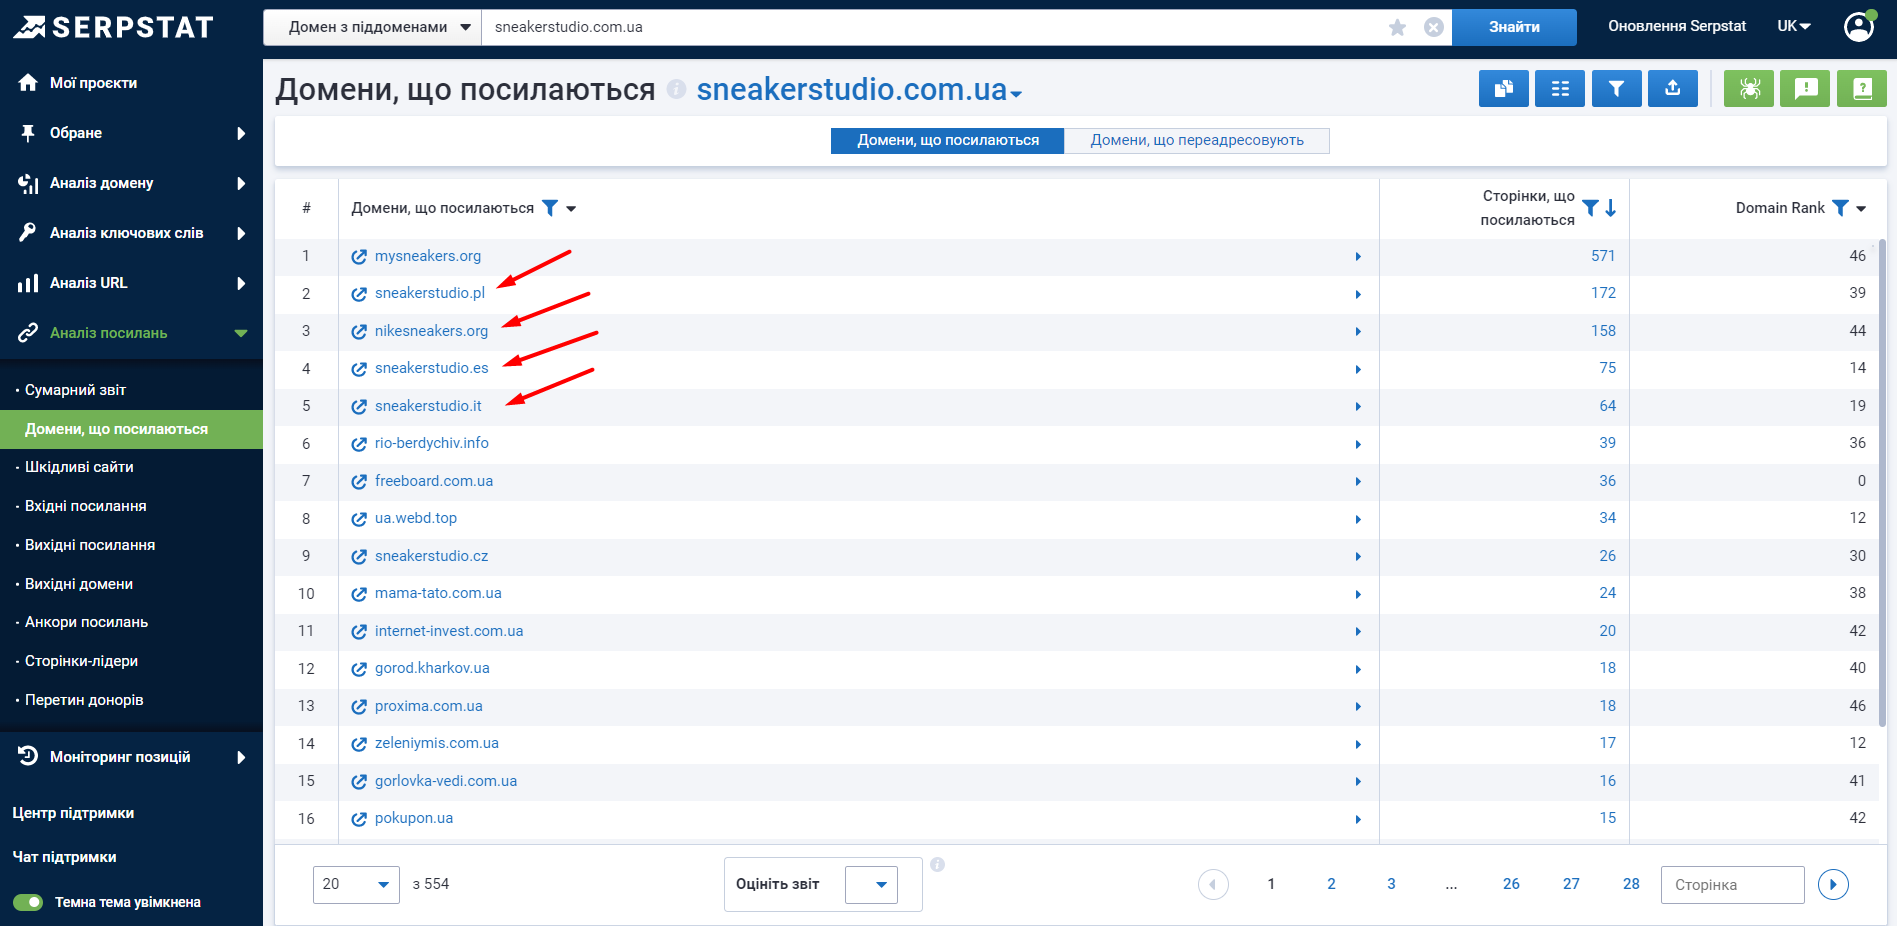Click the export upload icon button
This screenshot has width=1897, height=926.
pos(1672,89)
